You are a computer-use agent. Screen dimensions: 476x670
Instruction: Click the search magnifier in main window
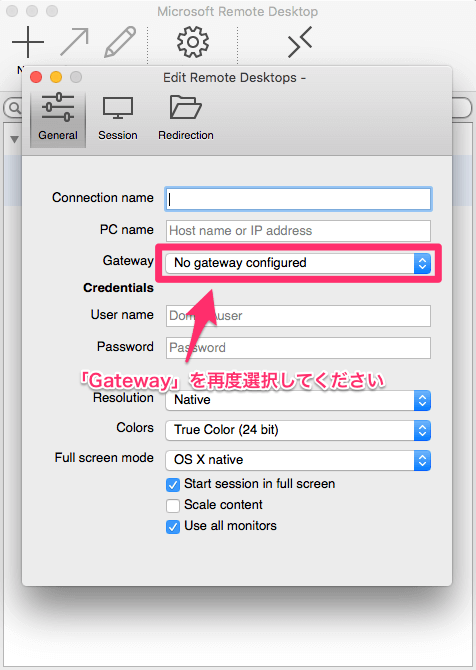[x=15, y=108]
